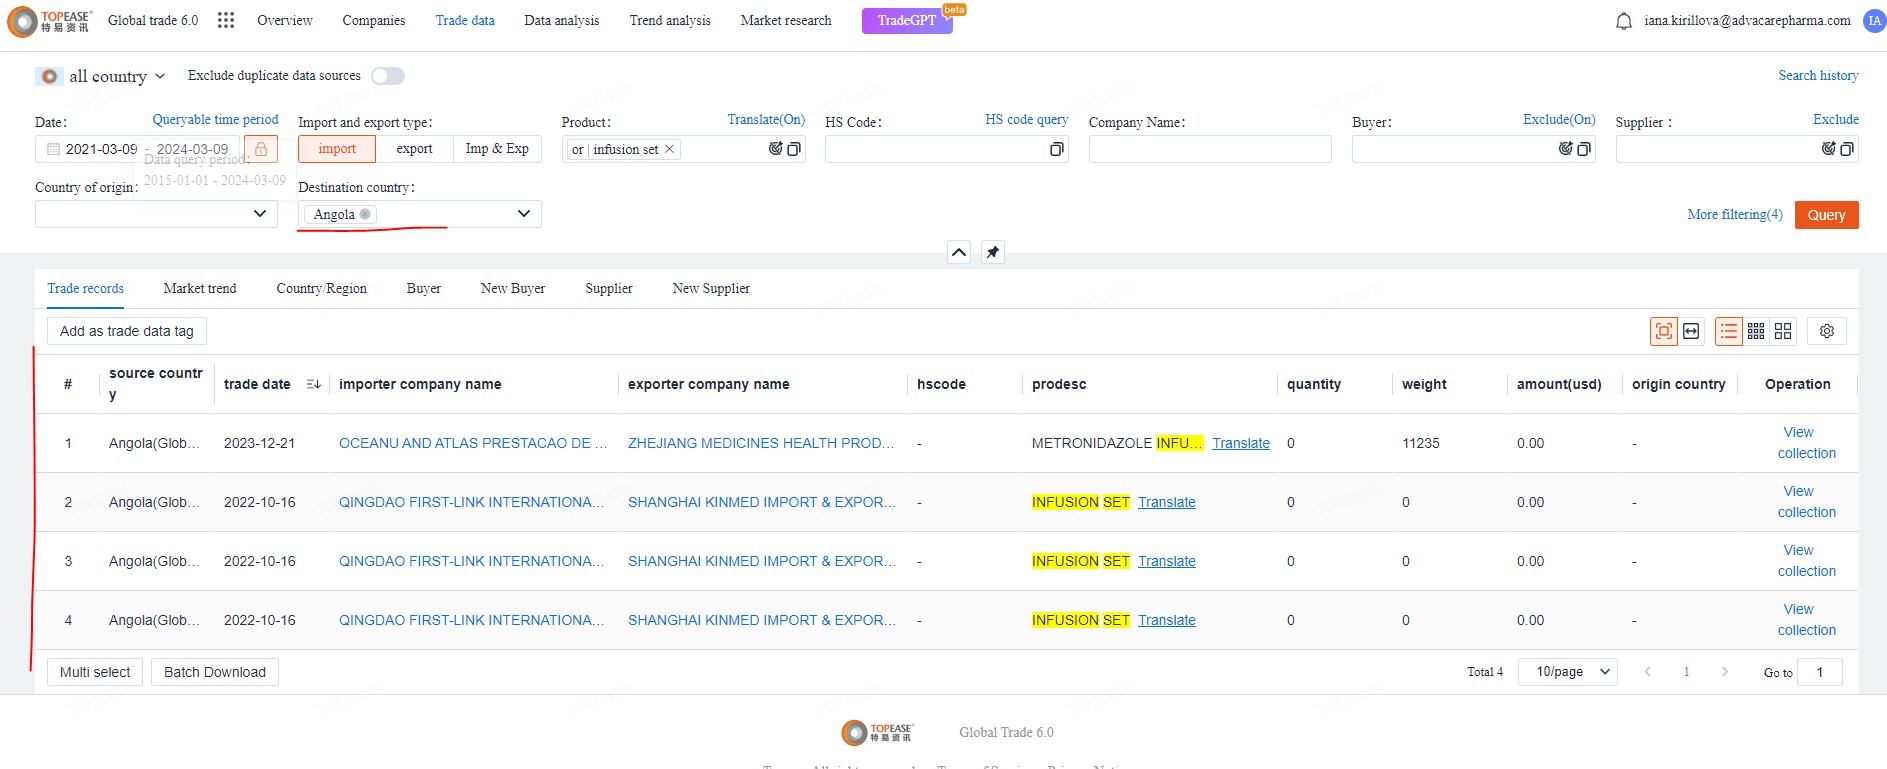This screenshot has width=1887, height=769.
Task: Switch to large grid layout icon
Action: 1783,331
